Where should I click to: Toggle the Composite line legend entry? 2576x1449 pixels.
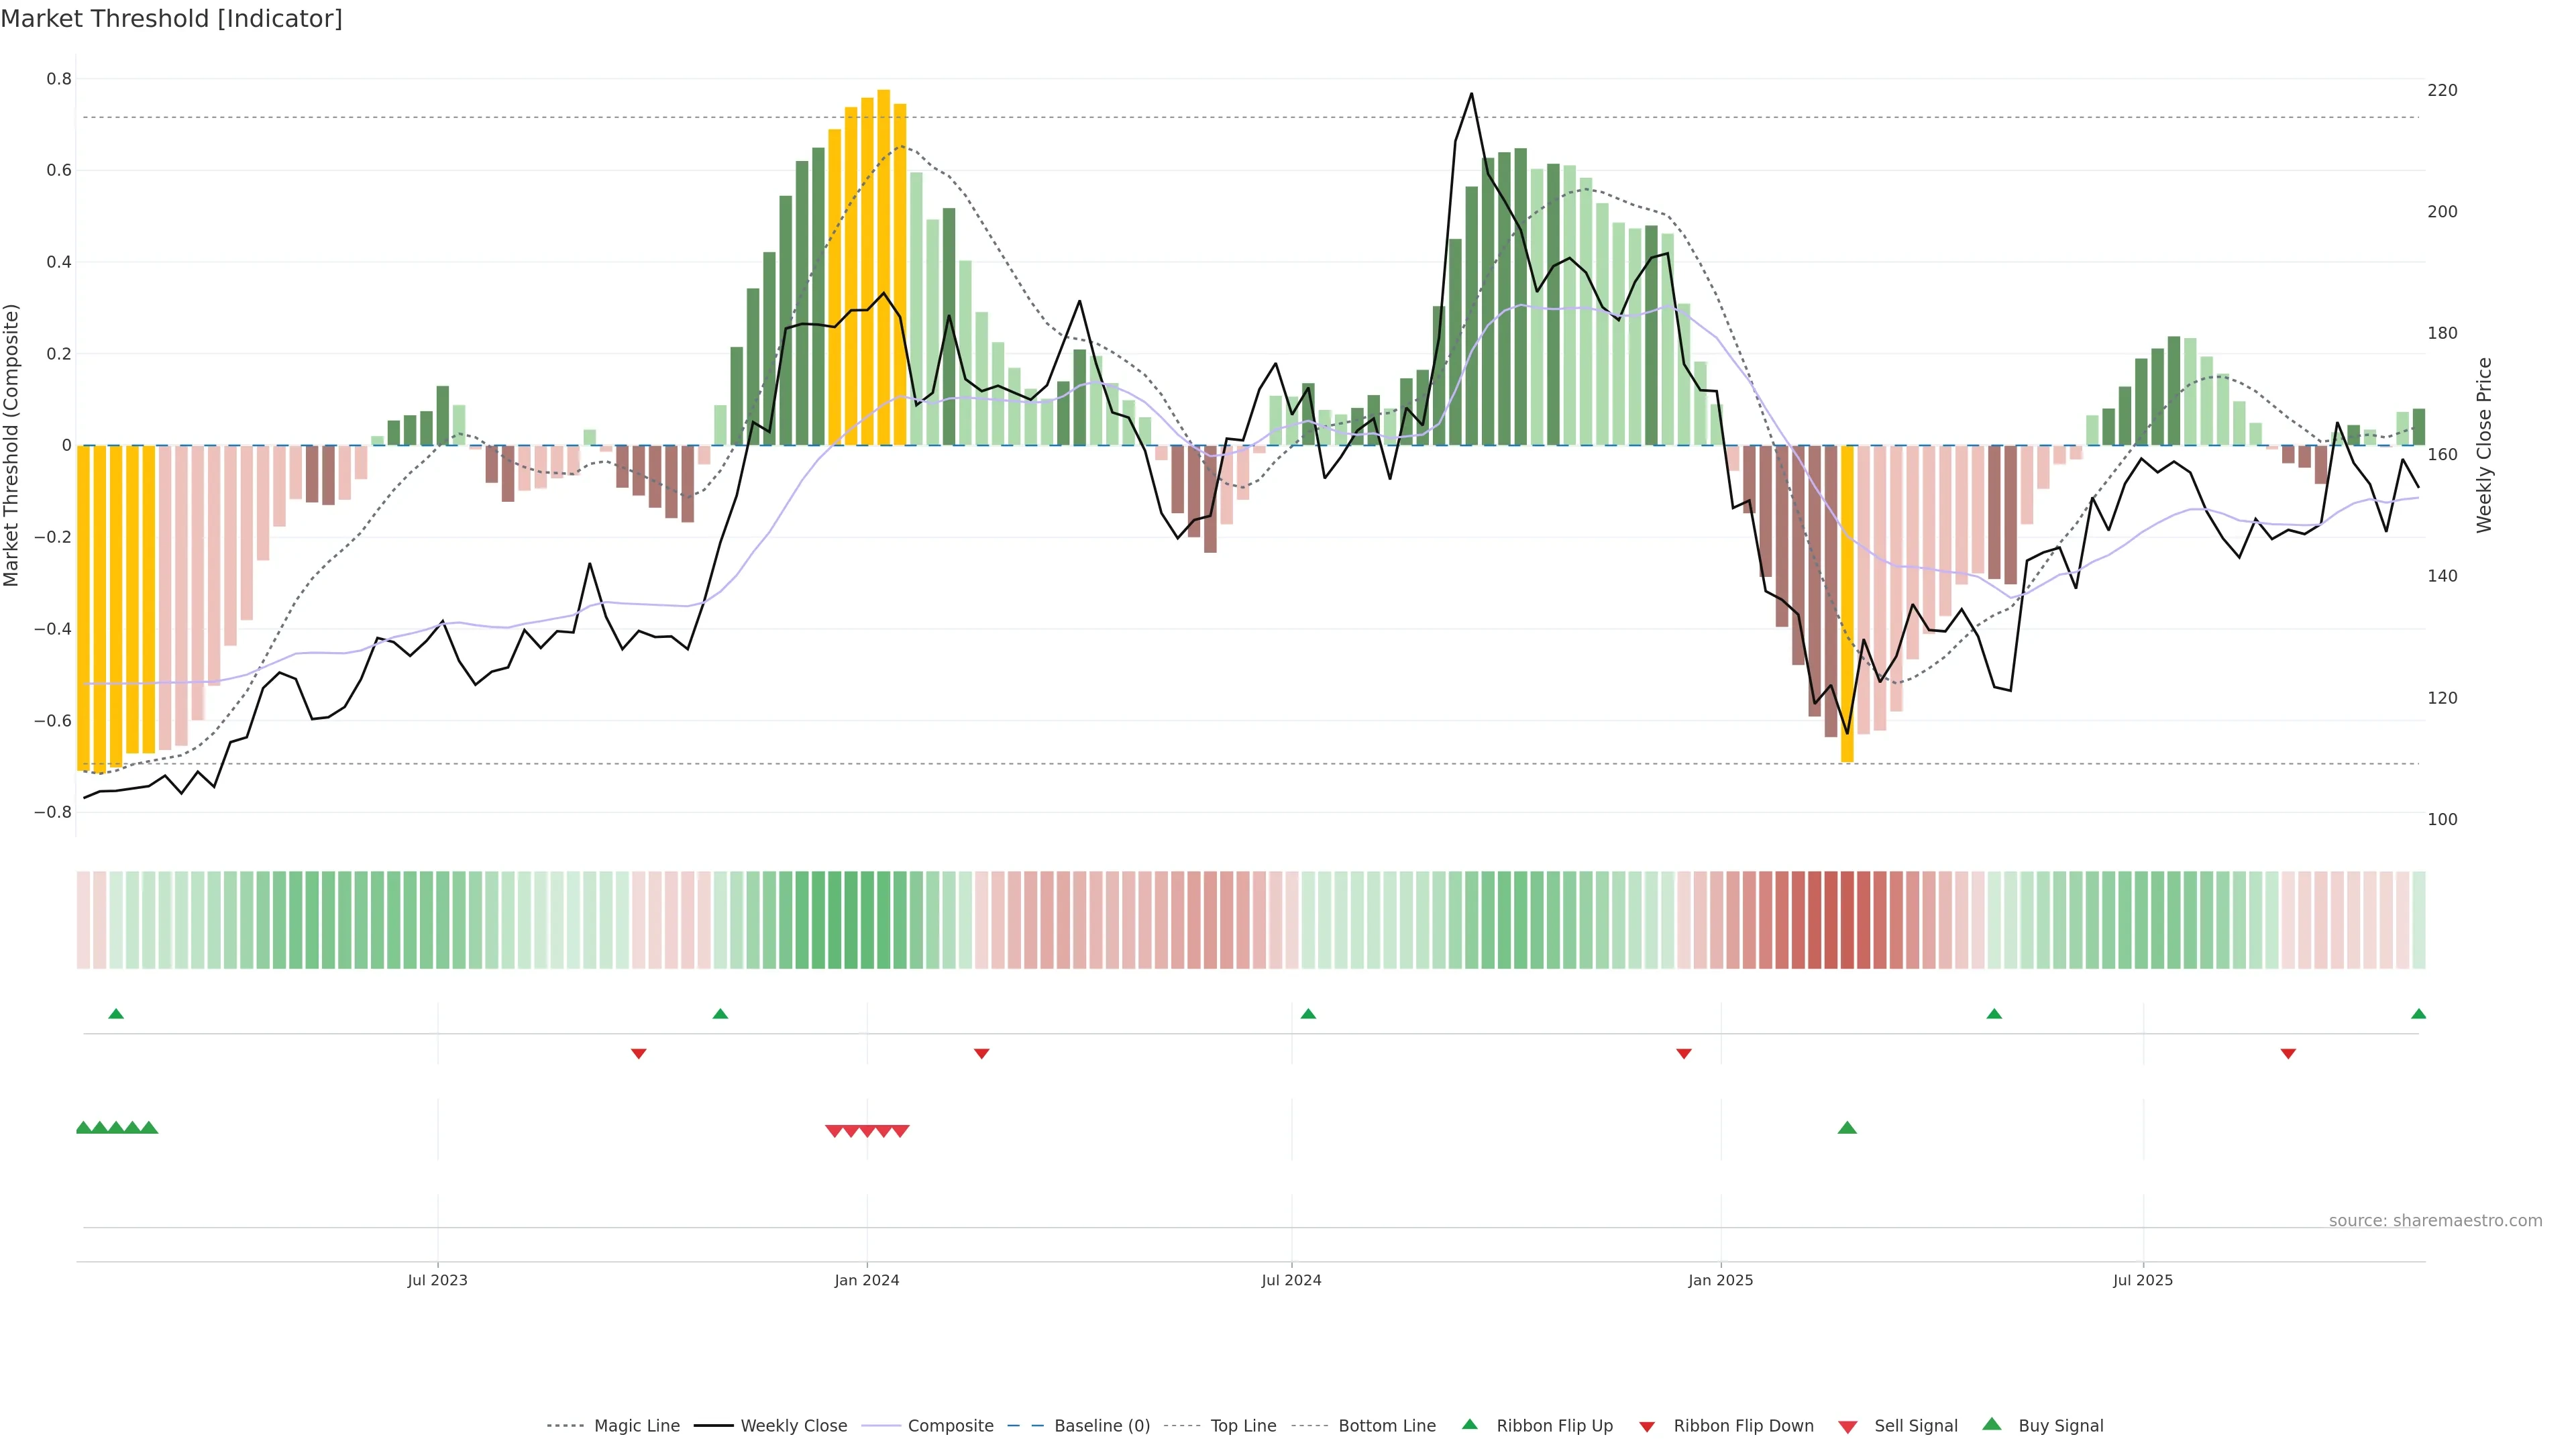point(950,1426)
